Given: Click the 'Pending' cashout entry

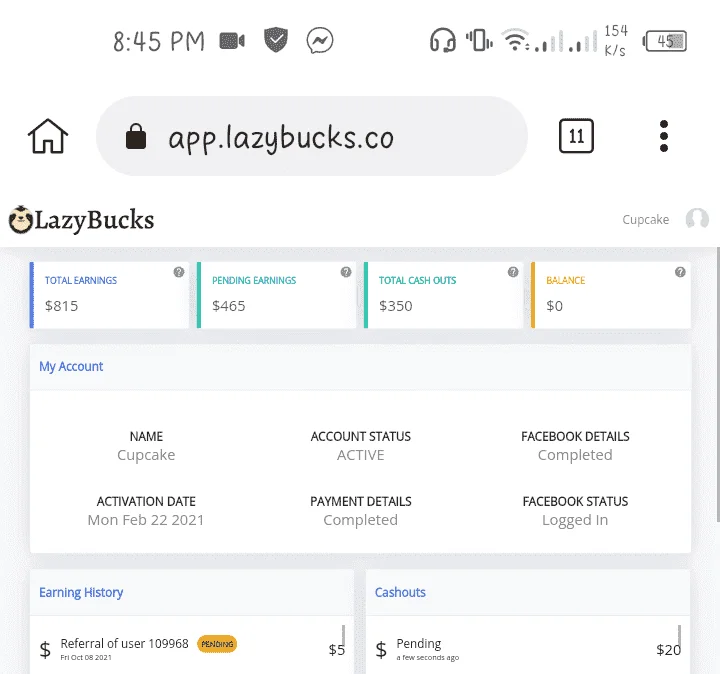Looking at the screenshot, I should (419, 643).
